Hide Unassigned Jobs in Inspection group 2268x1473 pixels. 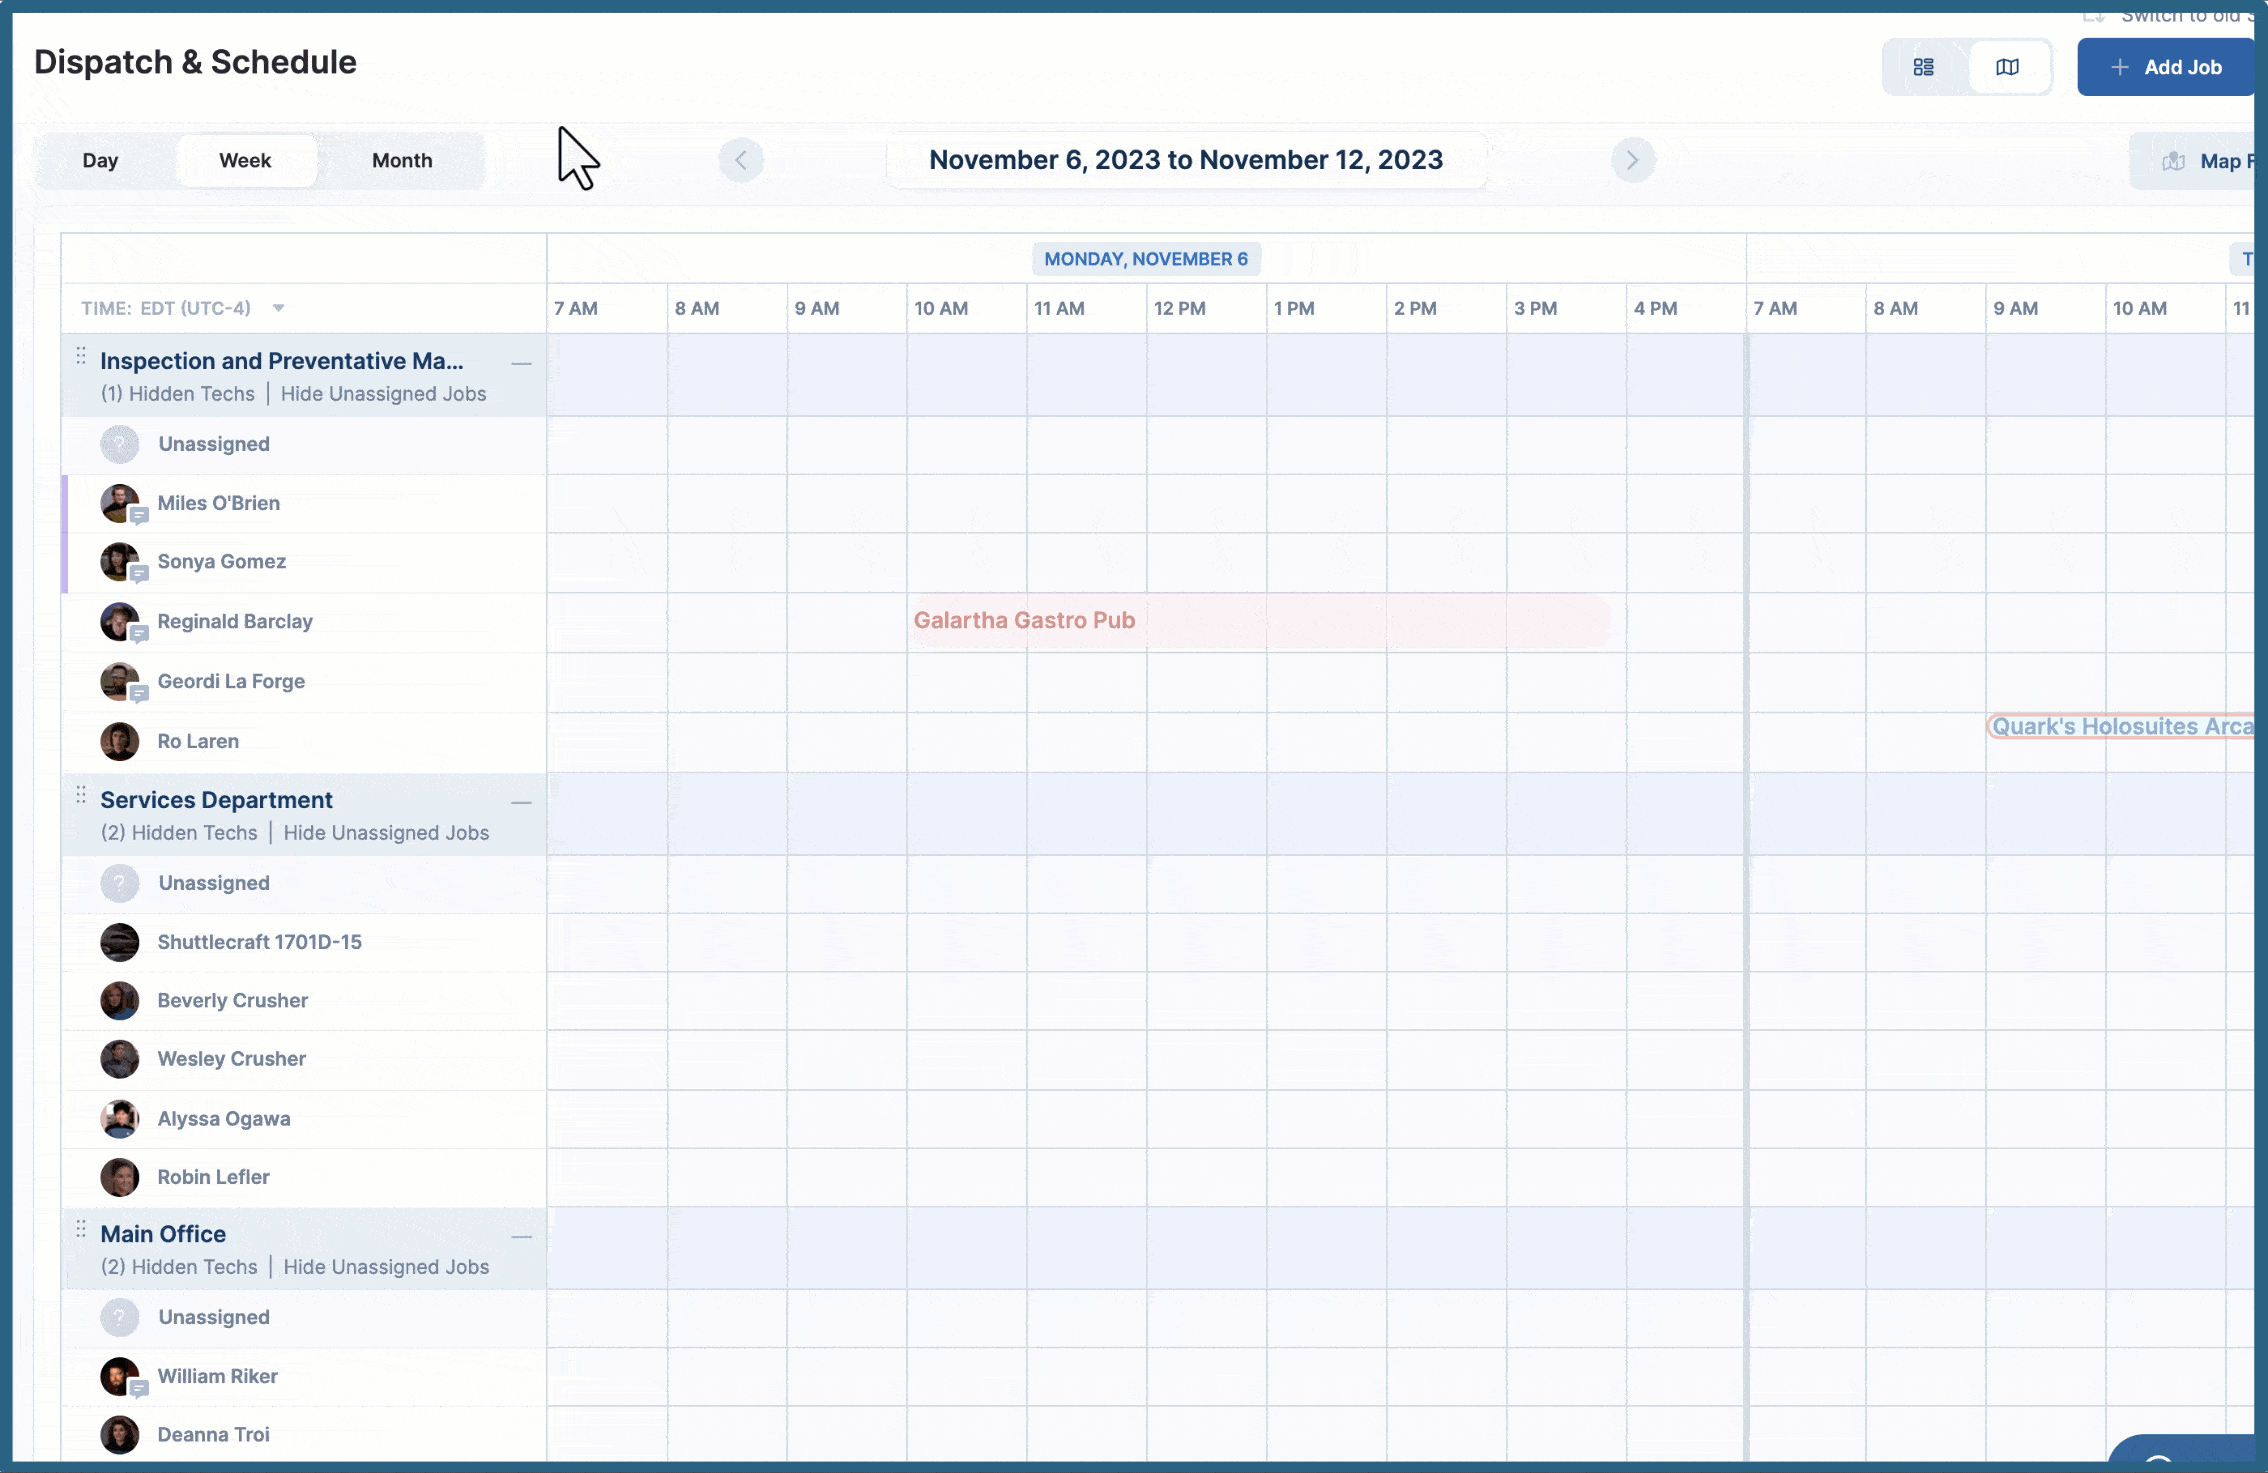click(x=383, y=394)
